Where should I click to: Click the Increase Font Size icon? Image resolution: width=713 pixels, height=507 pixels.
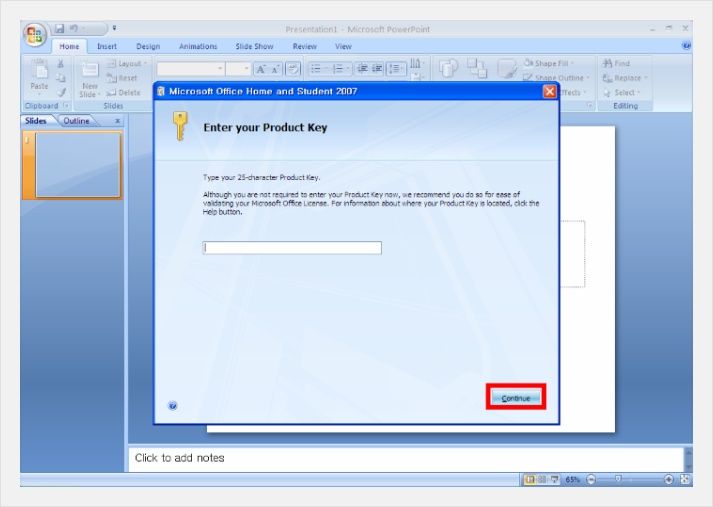click(261, 69)
